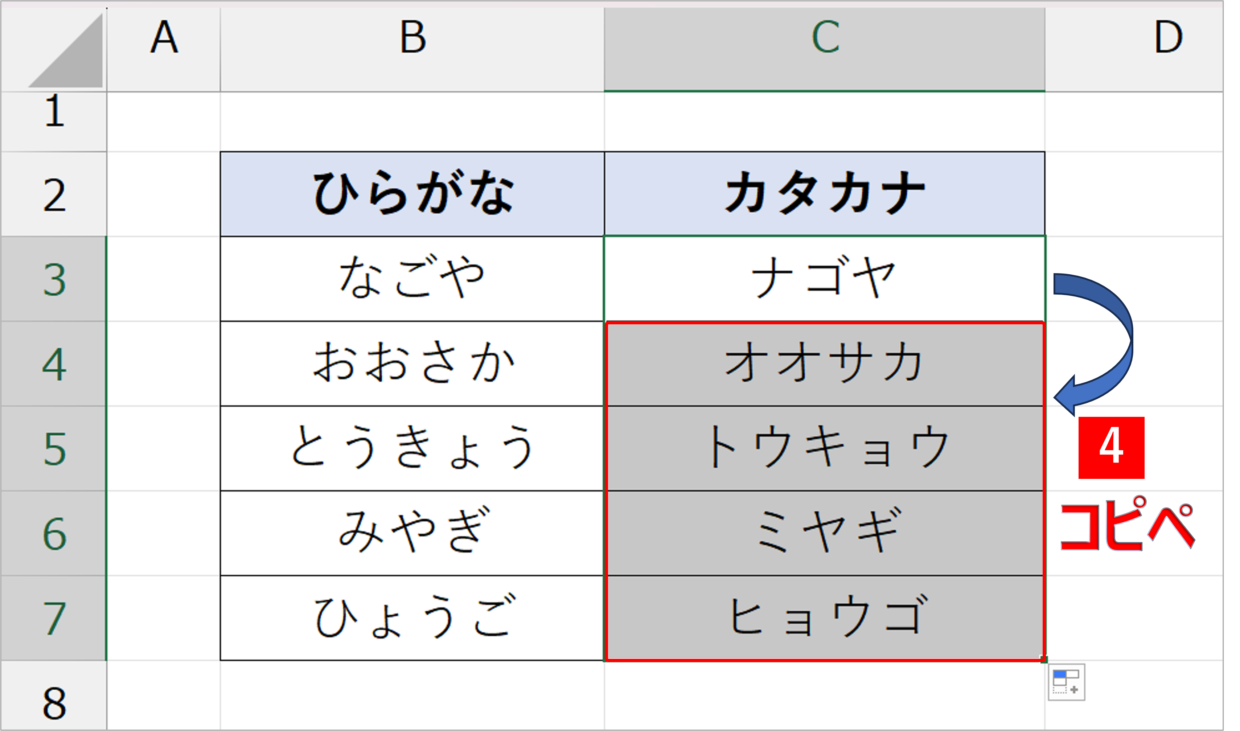Select column B header
1240x731 pixels.
click(412, 50)
